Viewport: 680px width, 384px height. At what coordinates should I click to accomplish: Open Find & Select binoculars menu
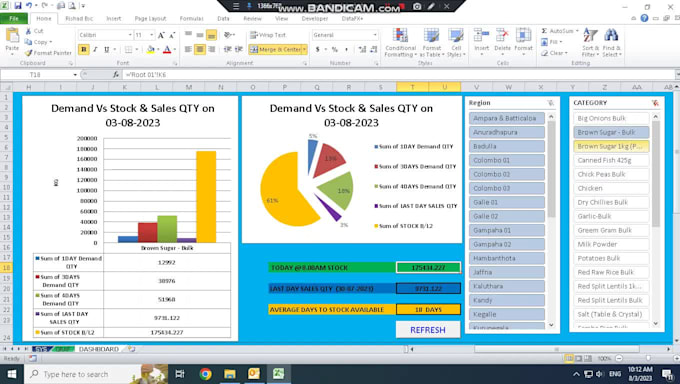(611, 43)
